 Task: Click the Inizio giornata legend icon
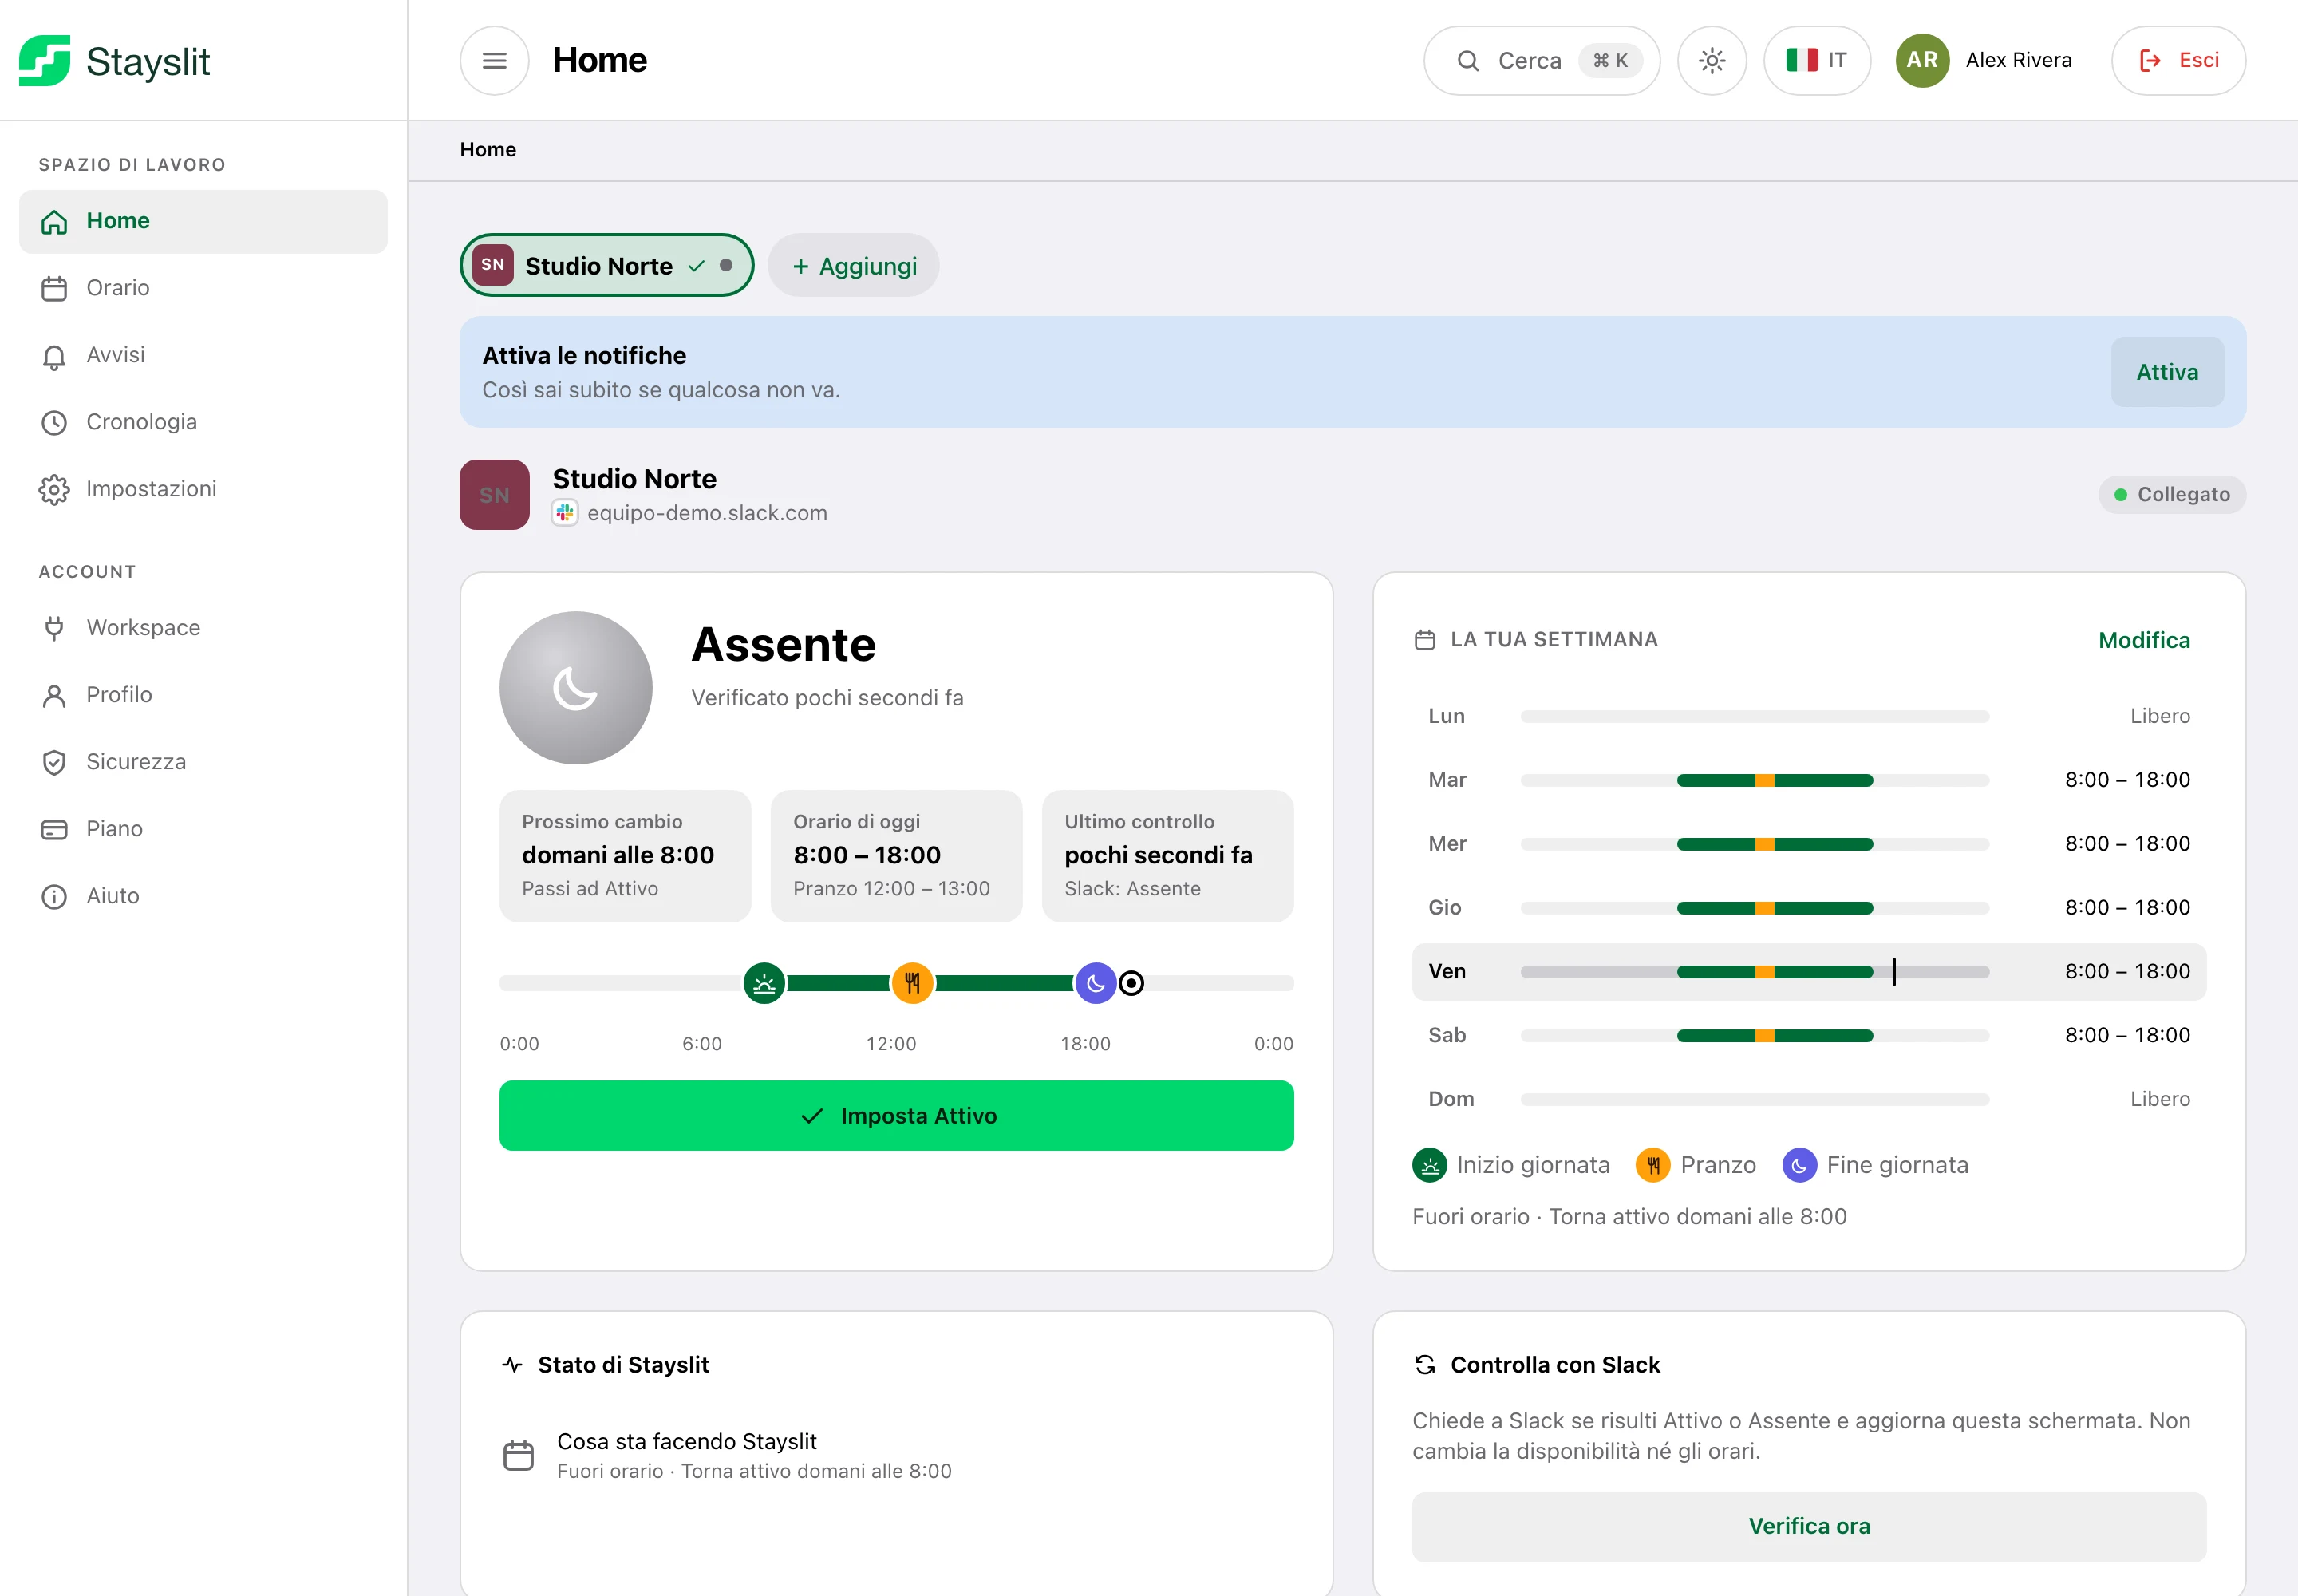1430,1165
